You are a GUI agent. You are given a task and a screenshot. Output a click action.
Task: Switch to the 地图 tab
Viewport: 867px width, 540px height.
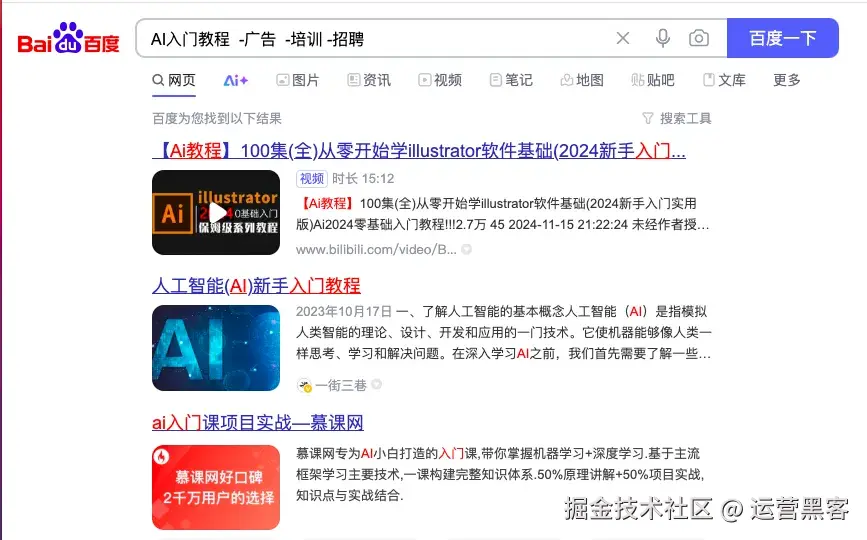click(x=582, y=80)
